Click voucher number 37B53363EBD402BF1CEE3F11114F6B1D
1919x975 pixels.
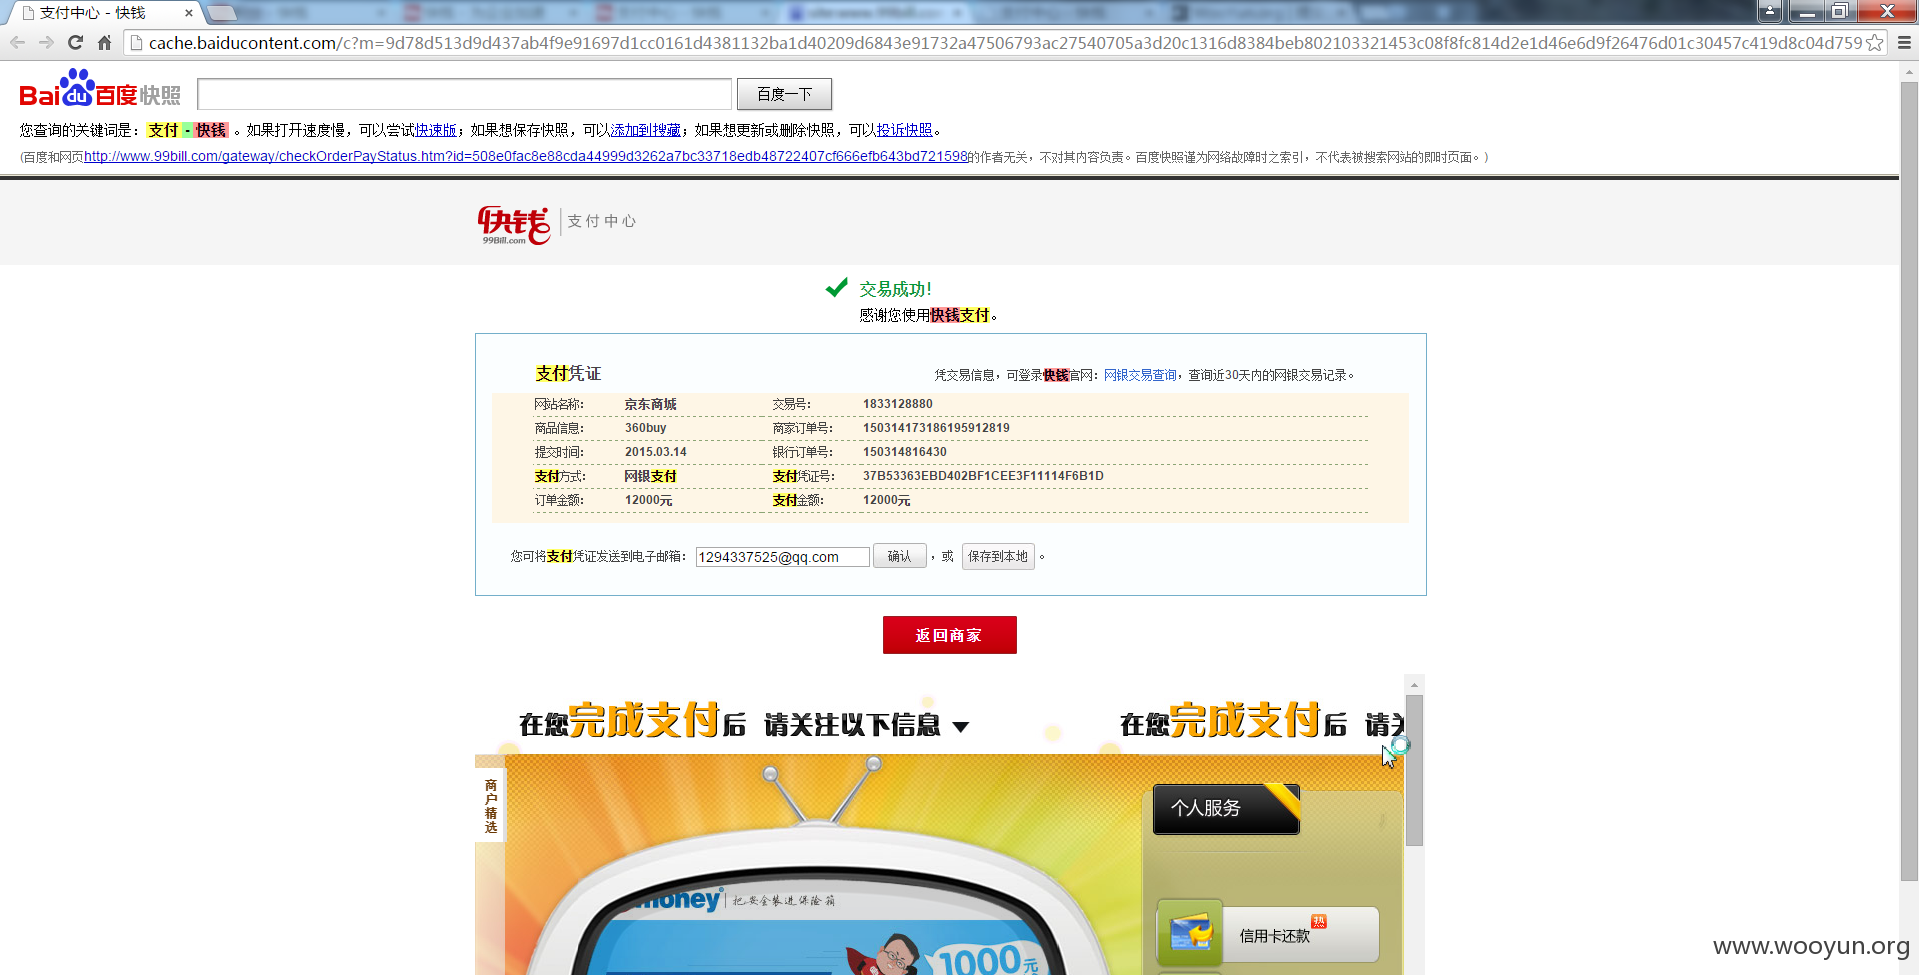click(983, 476)
